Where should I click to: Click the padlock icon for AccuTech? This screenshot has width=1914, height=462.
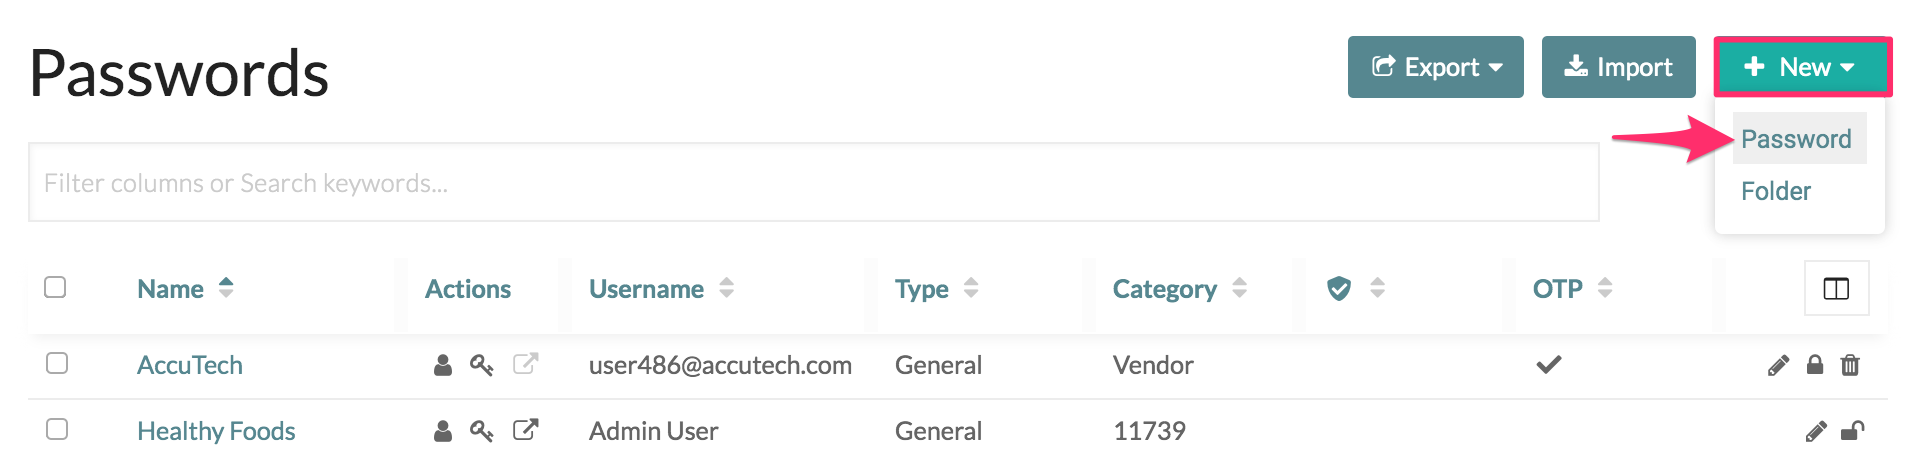point(1815,365)
